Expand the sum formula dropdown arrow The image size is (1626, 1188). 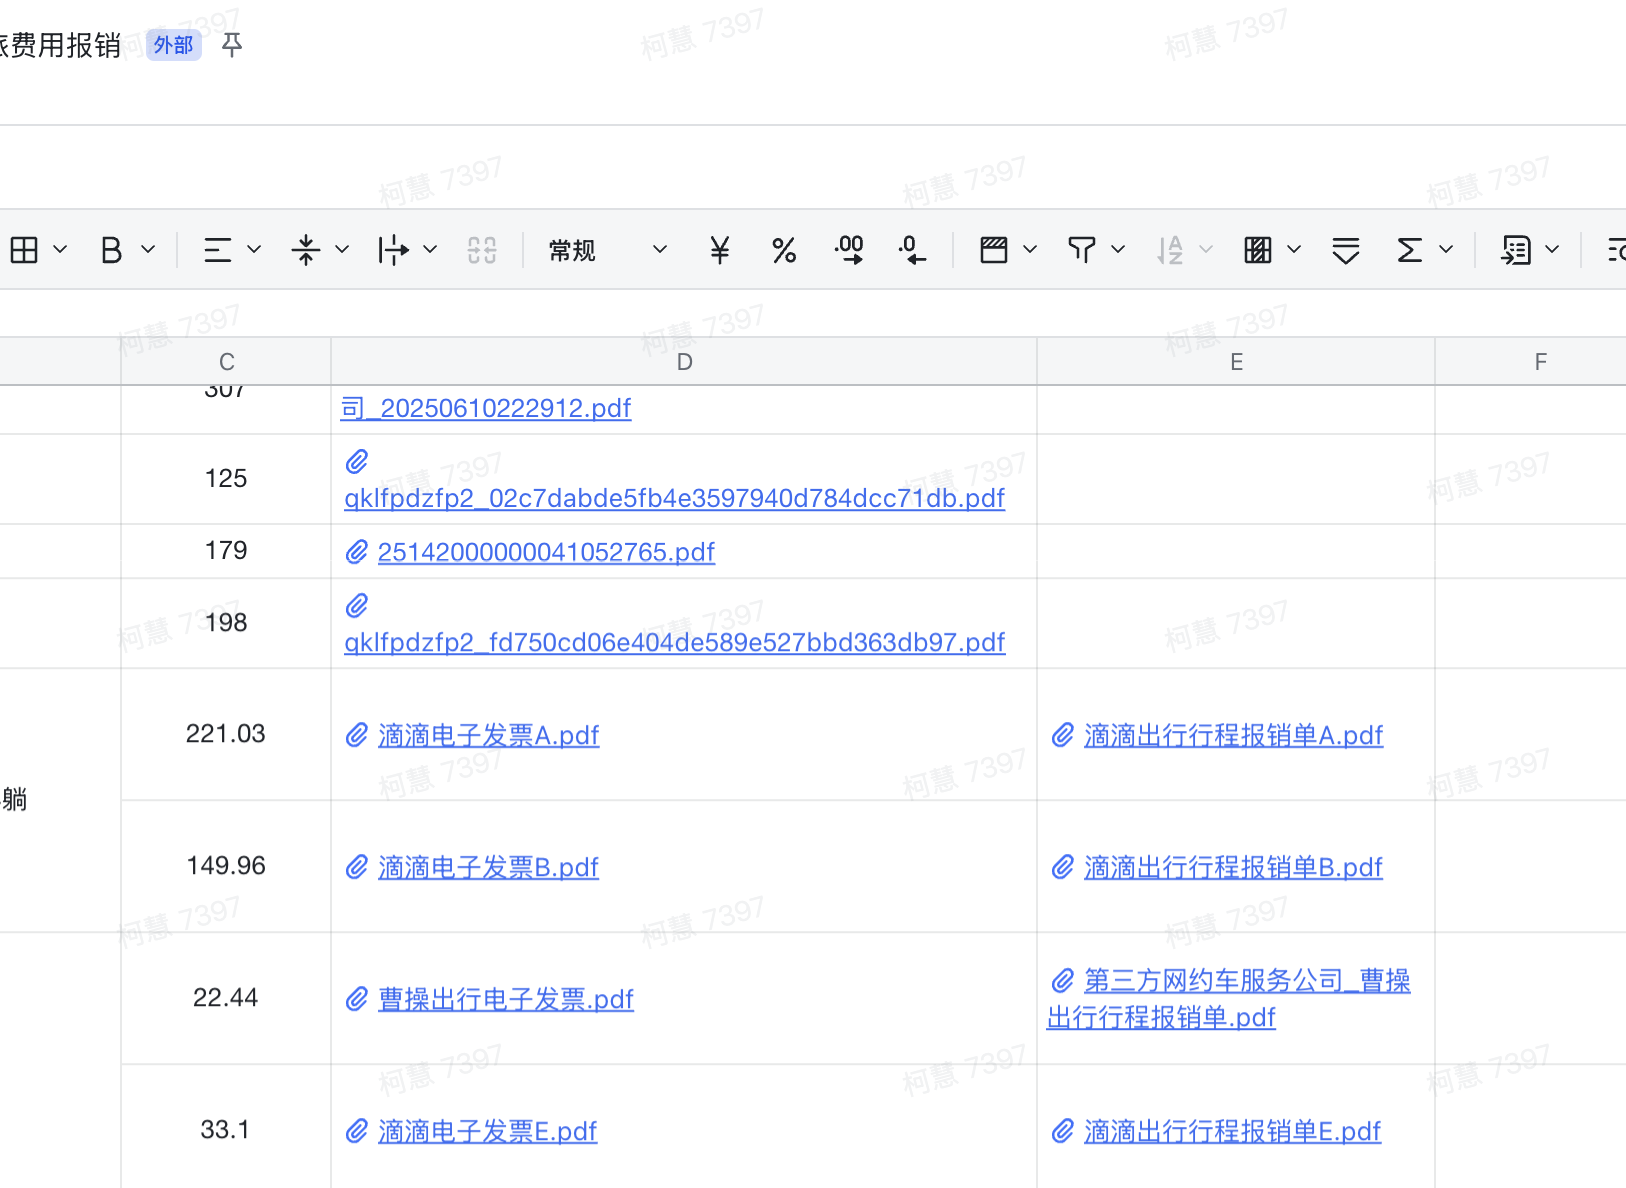coord(1446,250)
